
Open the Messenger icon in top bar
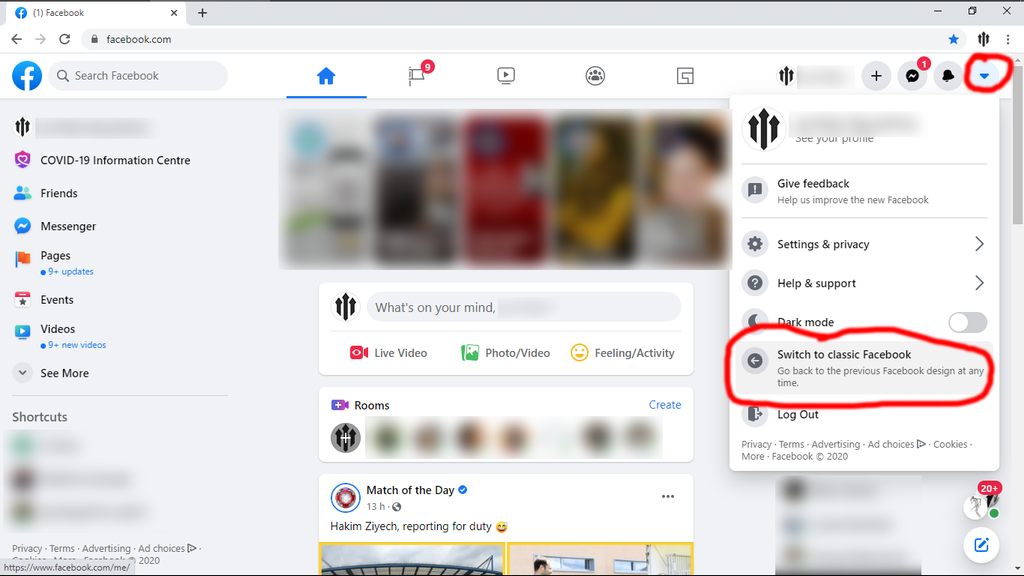point(912,76)
